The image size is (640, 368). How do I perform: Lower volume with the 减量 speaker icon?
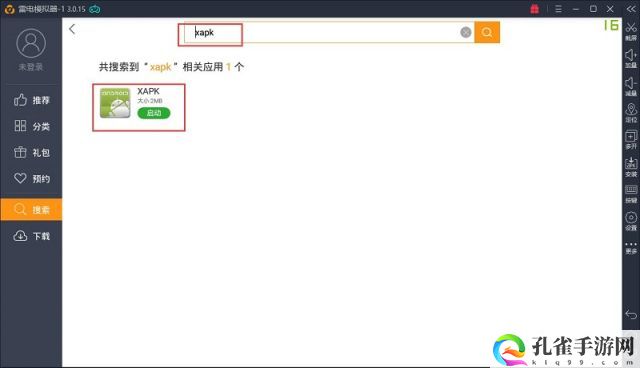coord(631,86)
